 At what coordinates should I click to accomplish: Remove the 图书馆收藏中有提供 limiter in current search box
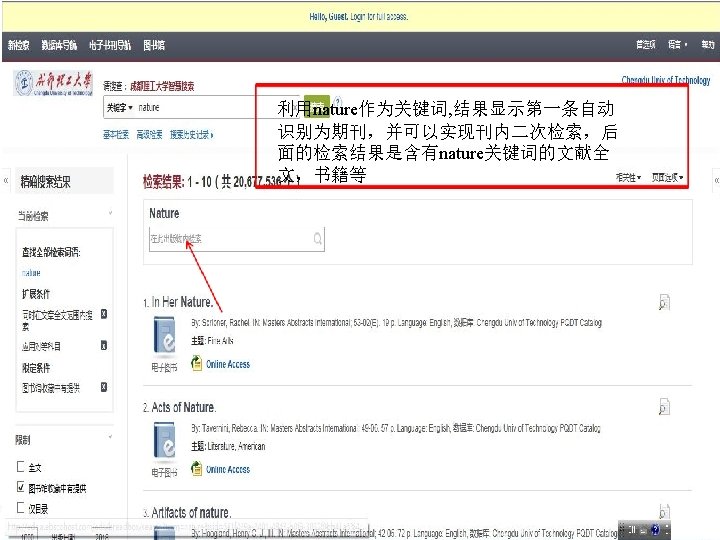(104, 387)
